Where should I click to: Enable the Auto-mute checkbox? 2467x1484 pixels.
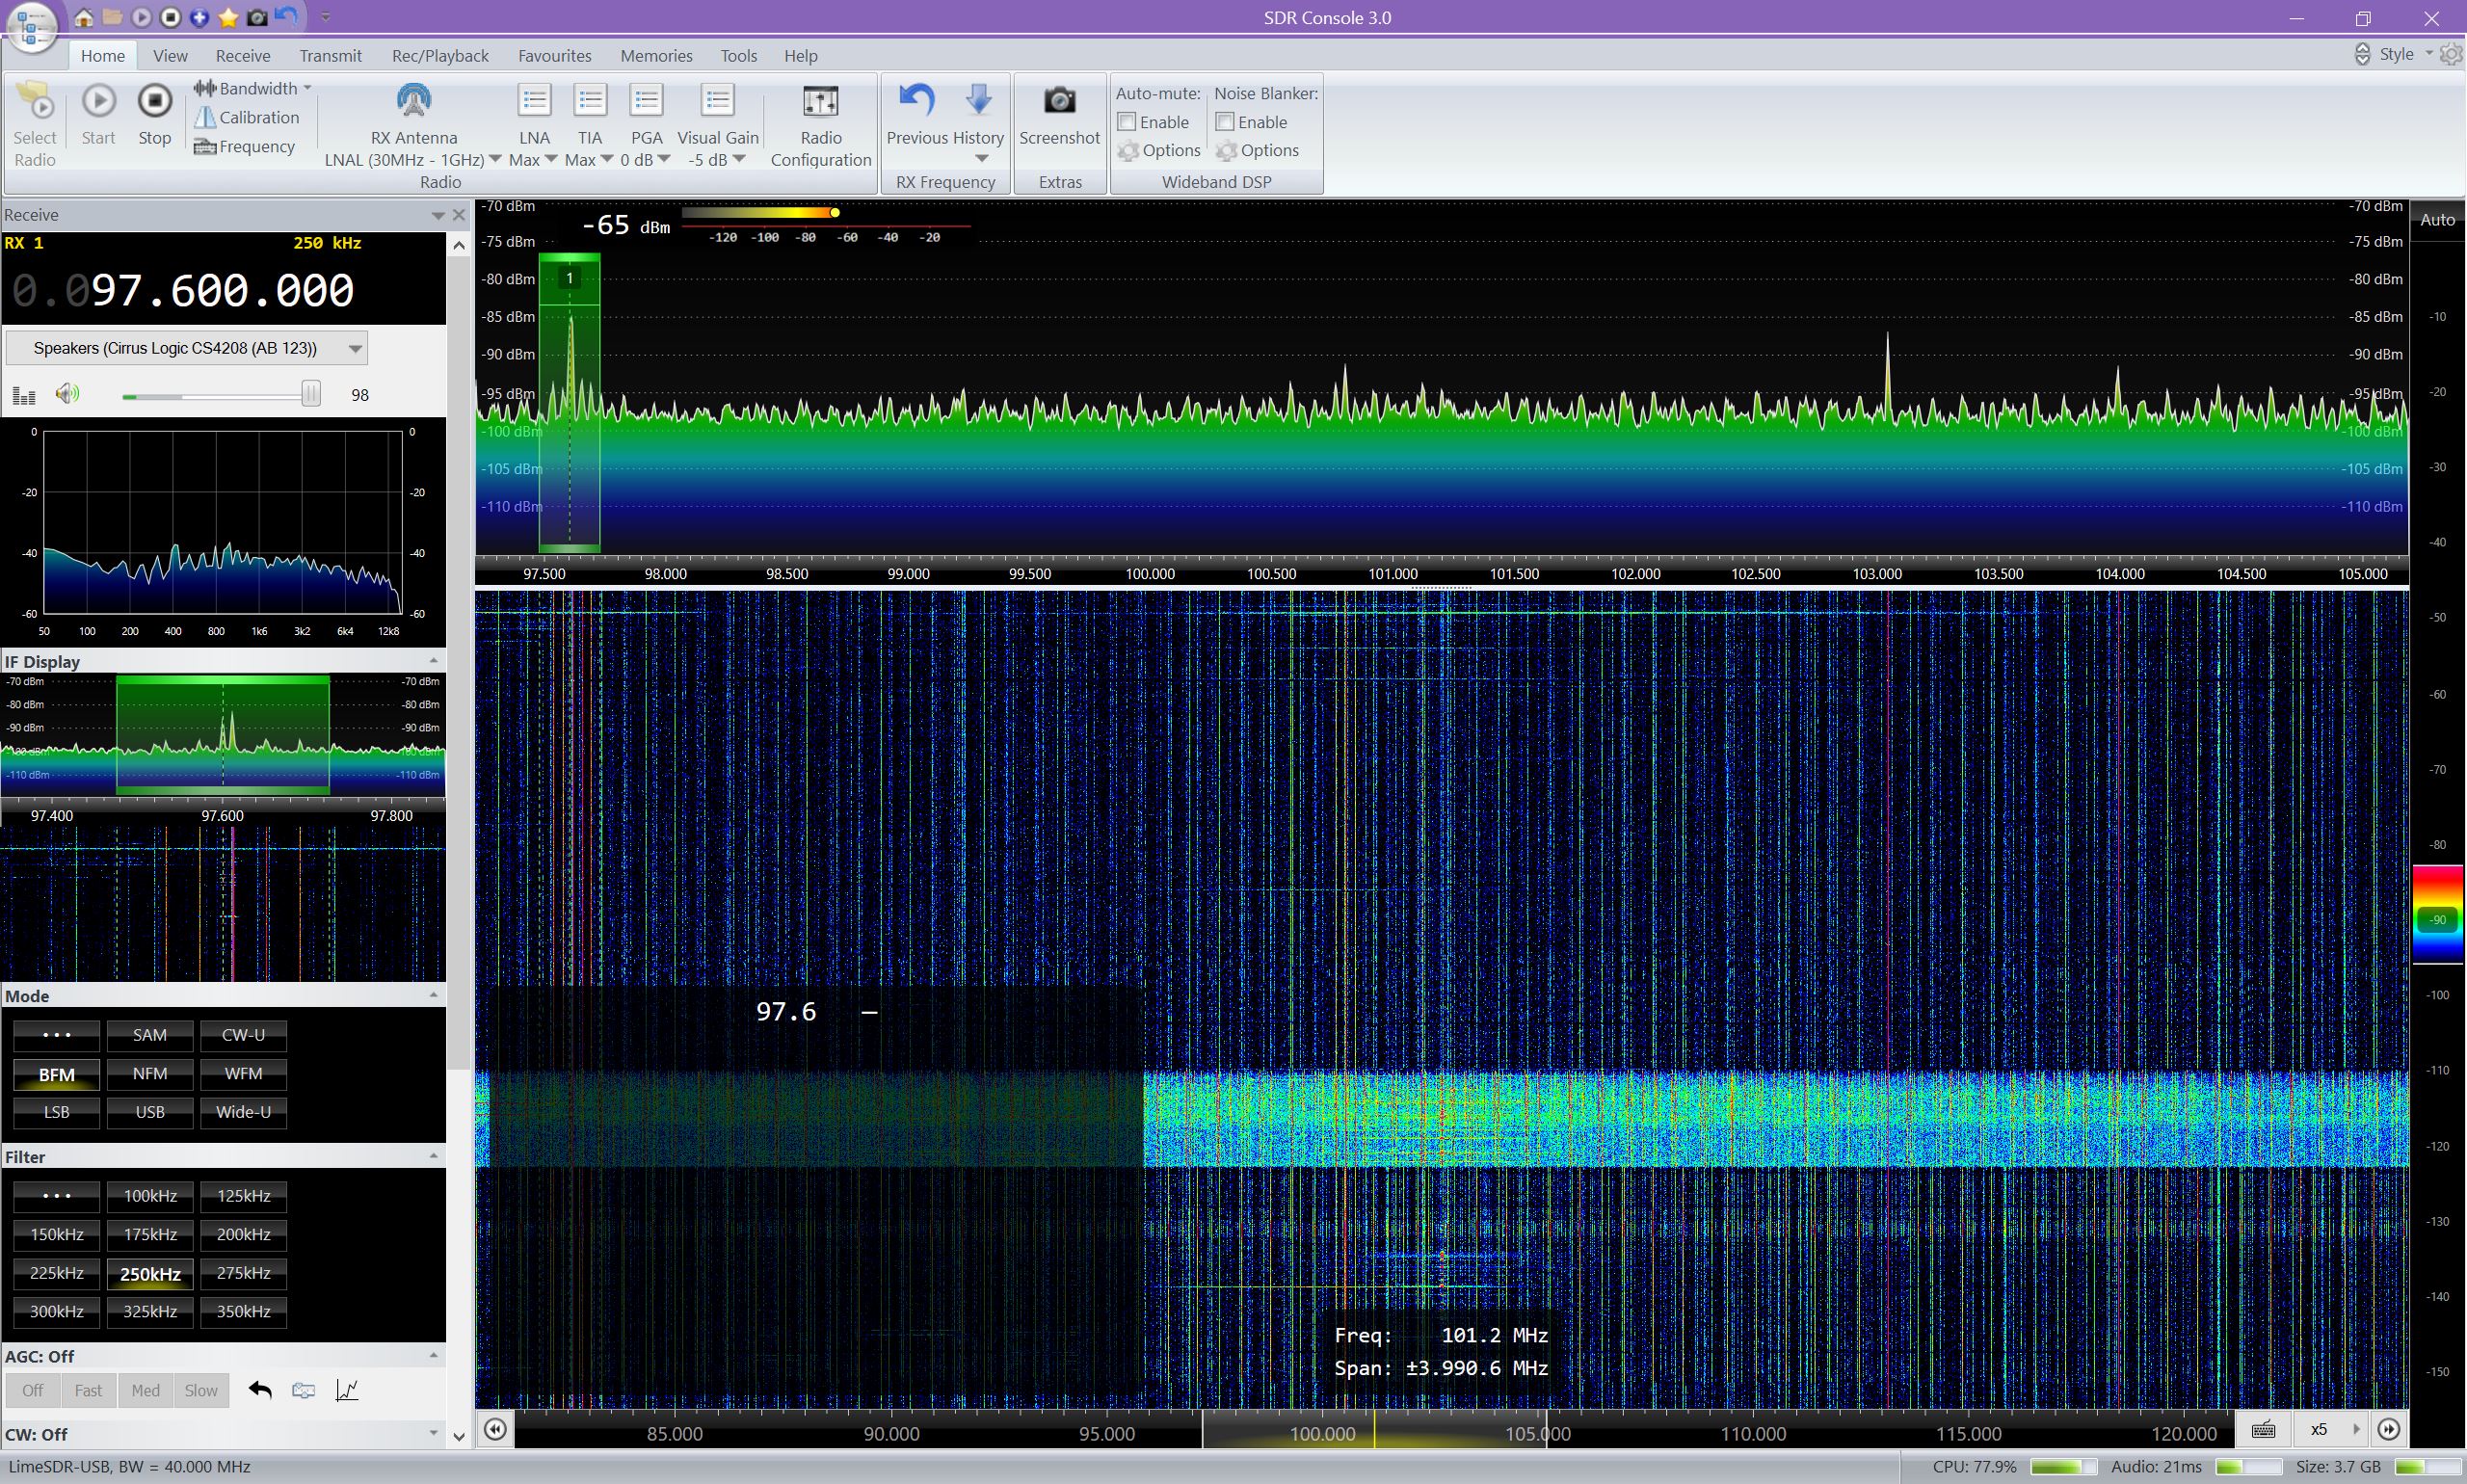point(1127,122)
